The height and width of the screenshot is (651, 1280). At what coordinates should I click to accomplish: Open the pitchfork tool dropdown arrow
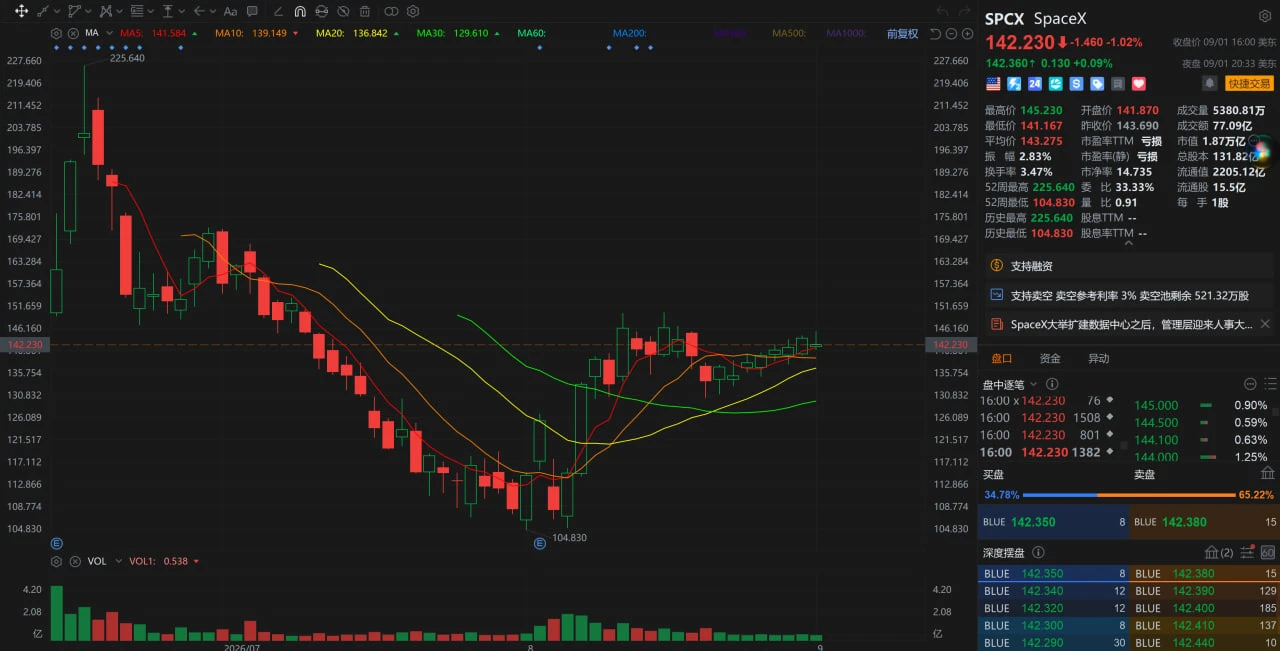tap(119, 11)
